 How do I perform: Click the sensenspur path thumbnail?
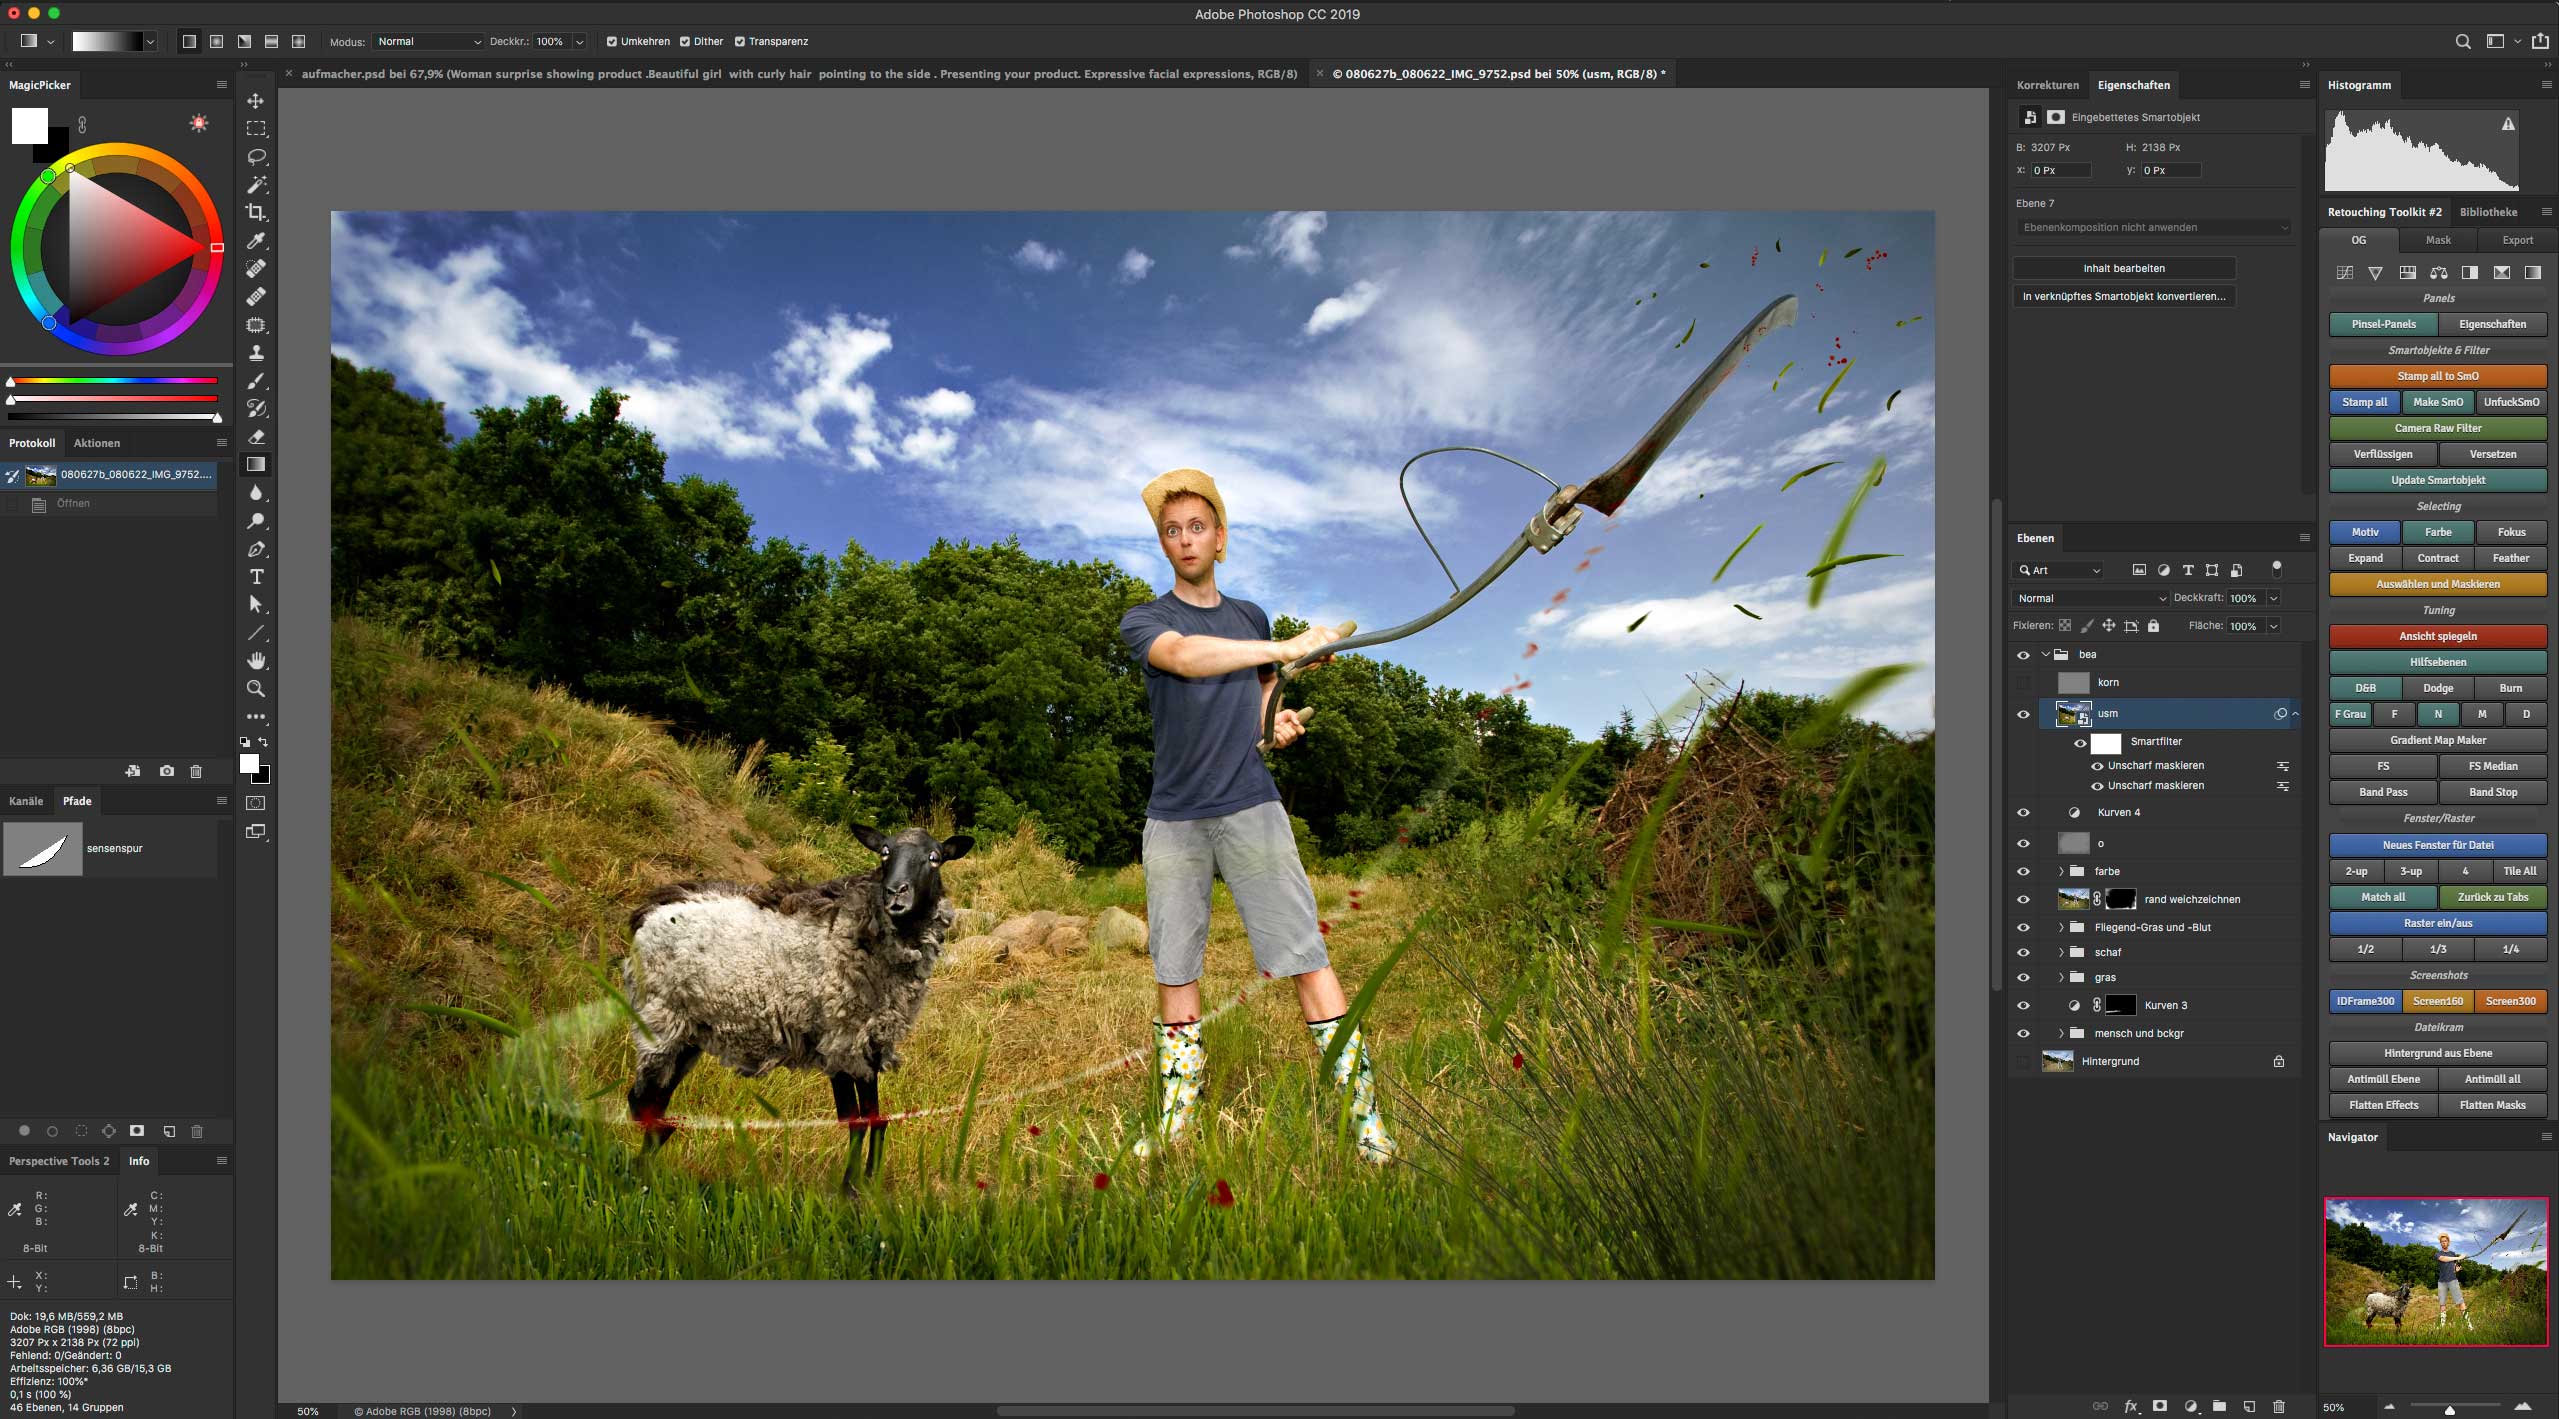point(43,849)
